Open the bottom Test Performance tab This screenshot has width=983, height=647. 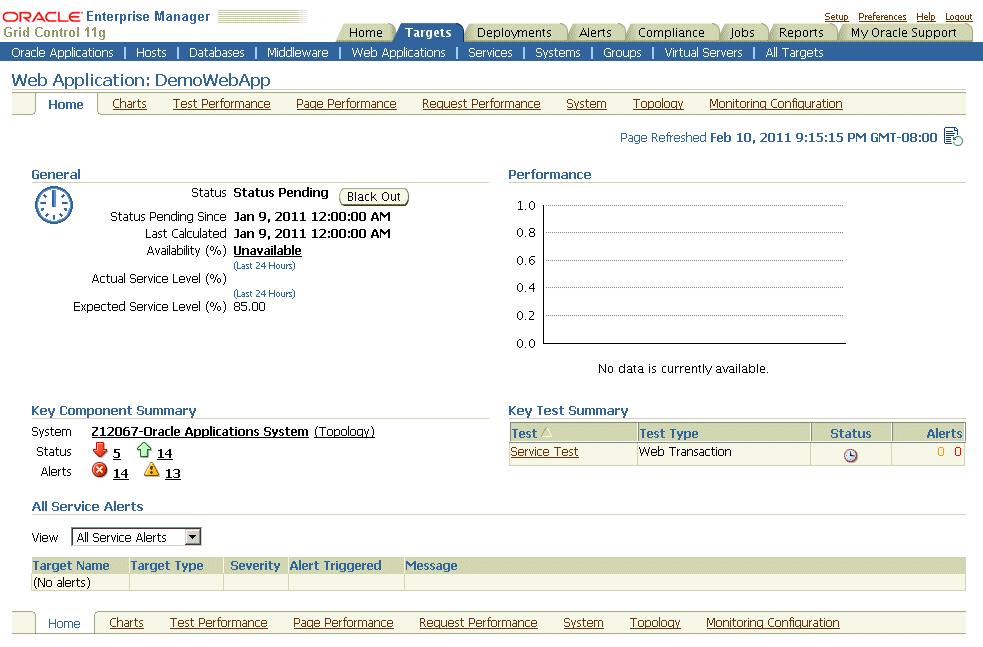(x=218, y=623)
